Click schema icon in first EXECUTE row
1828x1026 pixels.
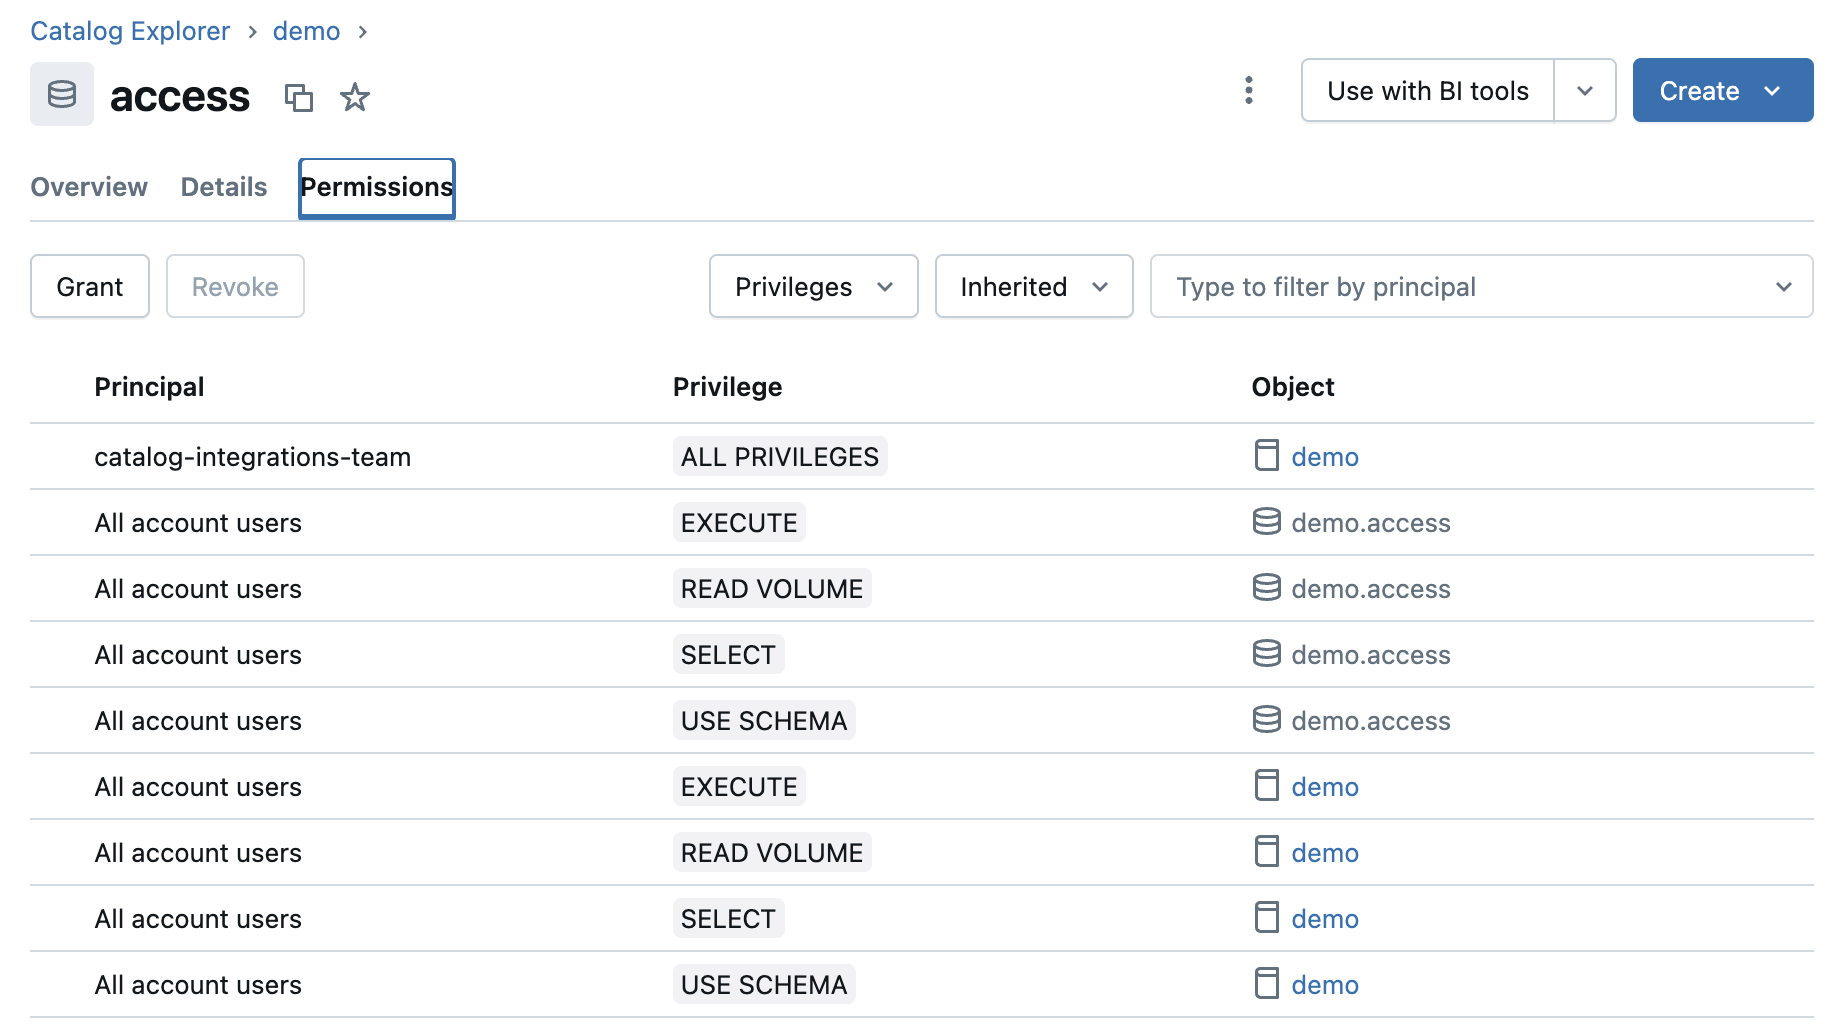(x=1266, y=522)
